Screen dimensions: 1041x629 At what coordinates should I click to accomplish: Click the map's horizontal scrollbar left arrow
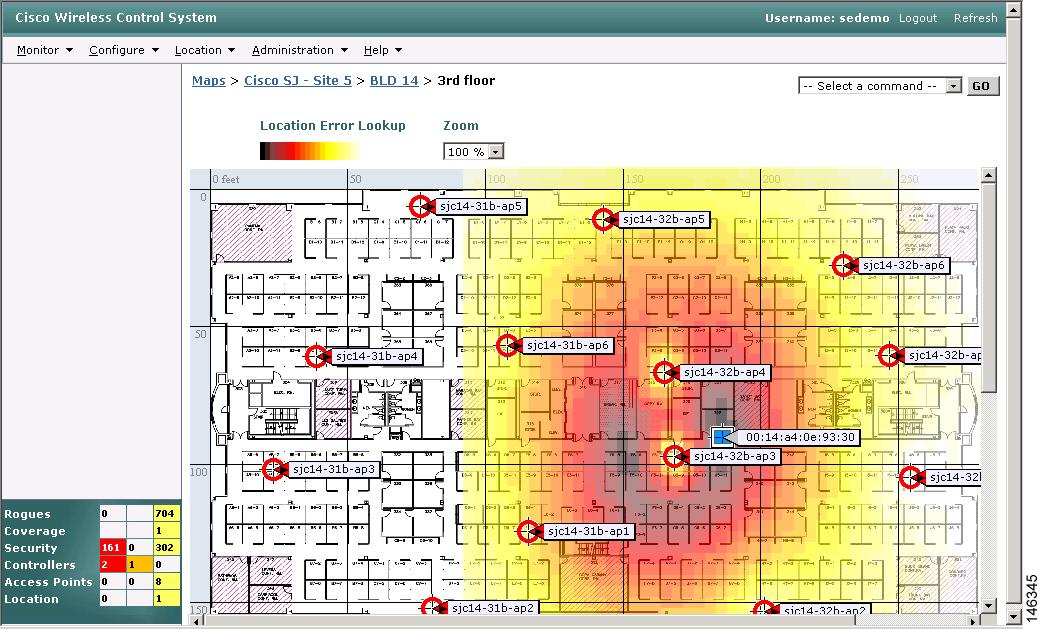(x=197, y=620)
